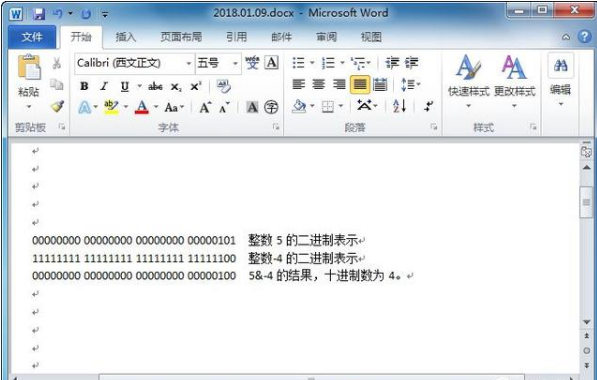597x380 pixels.
Task: Click 更改样式 (Change Styles) button
Action: [514, 81]
